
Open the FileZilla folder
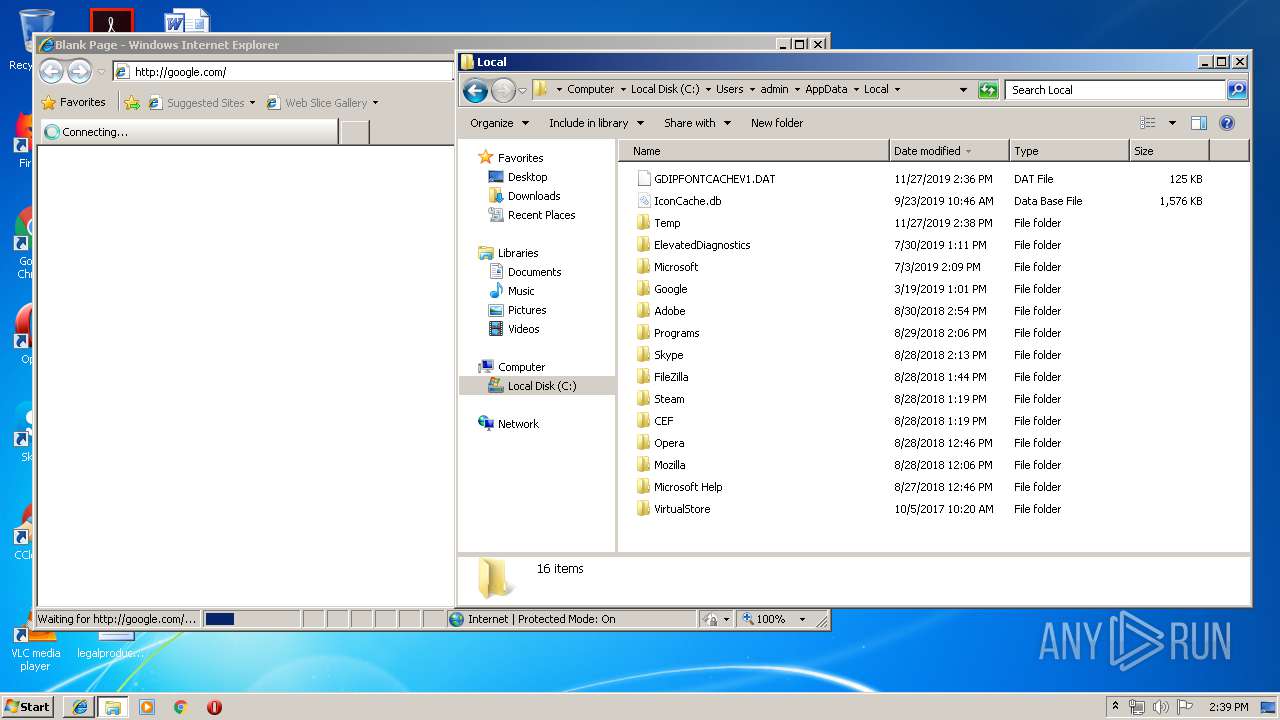(671, 377)
